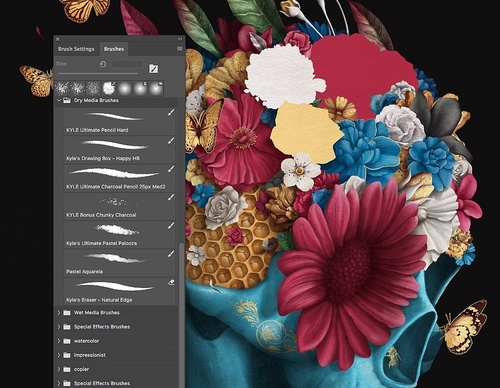500x388 pixels.
Task: Click the watercolor folder icon
Action: tap(67, 341)
